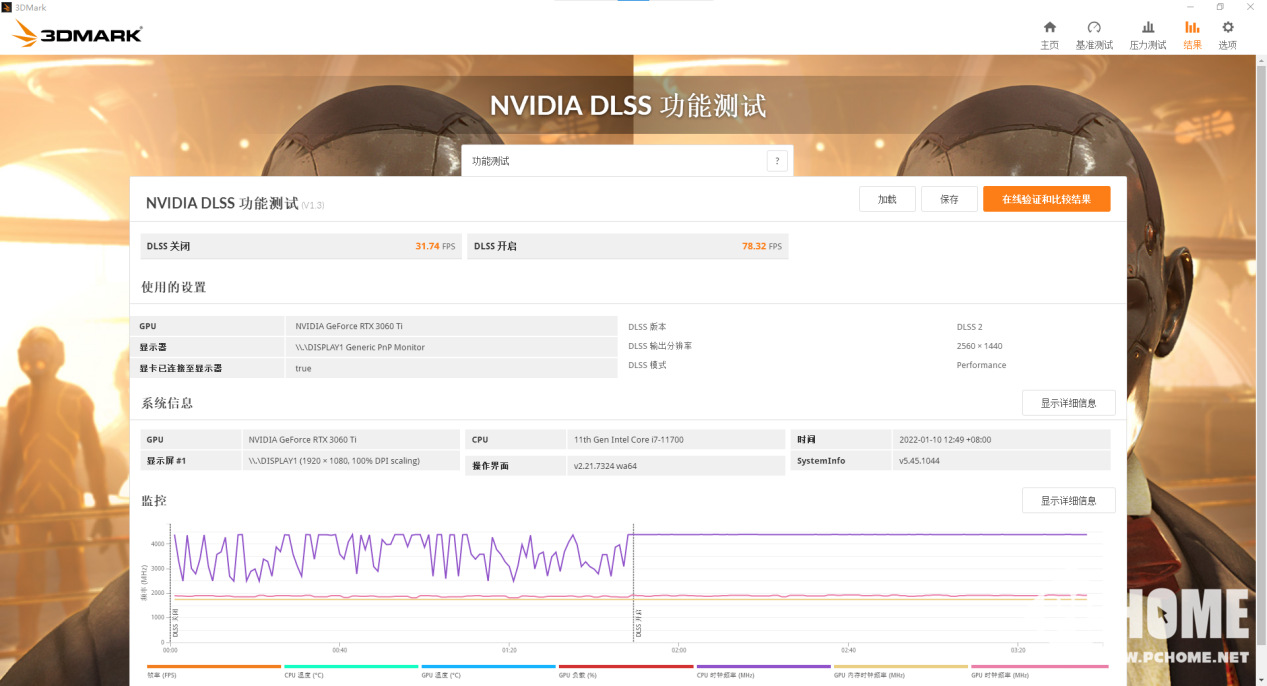Click the DLSS 开启 78.32 FPS score
Image resolution: width=1267 pixels, height=686 pixels.
[x=628, y=246]
